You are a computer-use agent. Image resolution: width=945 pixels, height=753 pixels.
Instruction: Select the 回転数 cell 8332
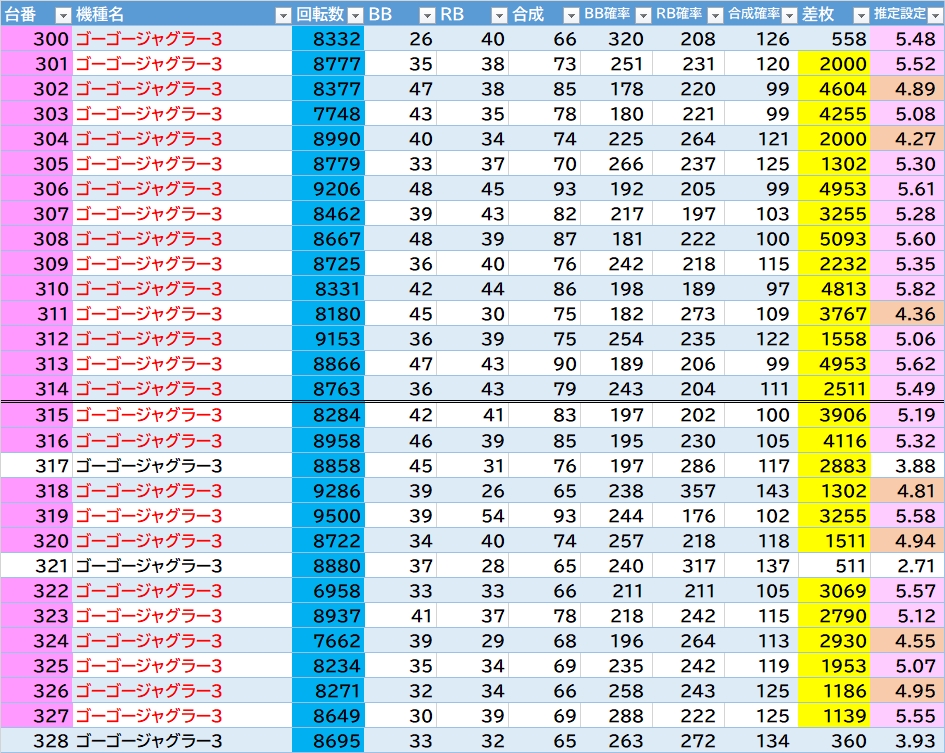point(328,39)
